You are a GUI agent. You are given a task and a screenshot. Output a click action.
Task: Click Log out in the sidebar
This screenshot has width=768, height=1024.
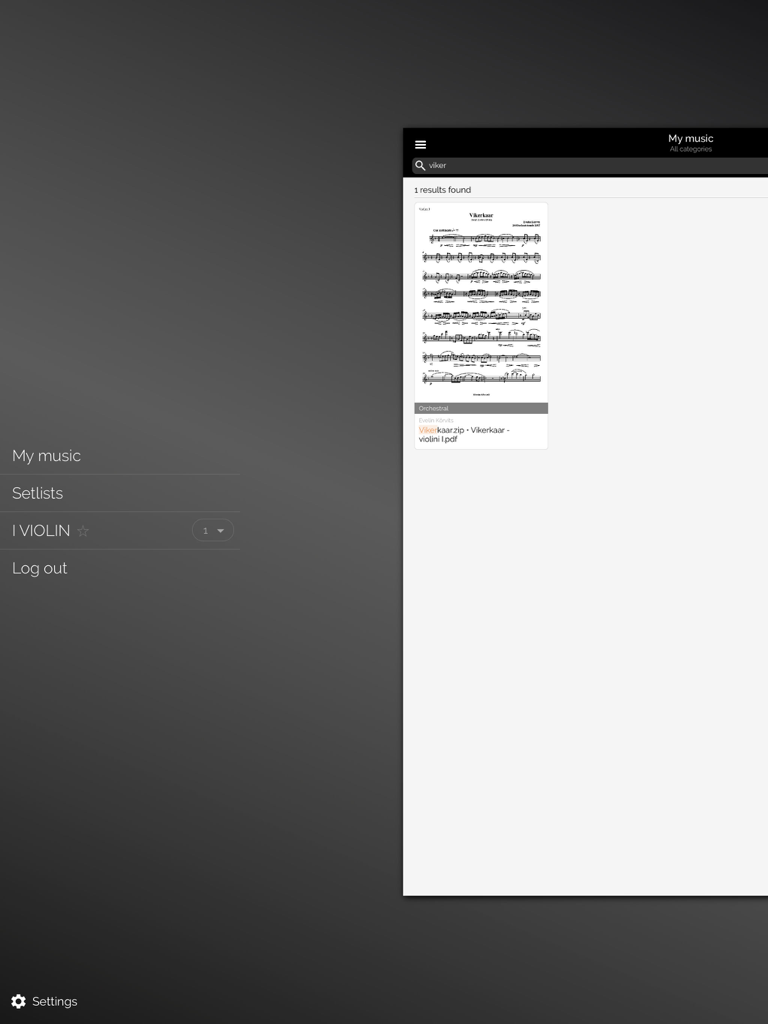(x=40, y=568)
